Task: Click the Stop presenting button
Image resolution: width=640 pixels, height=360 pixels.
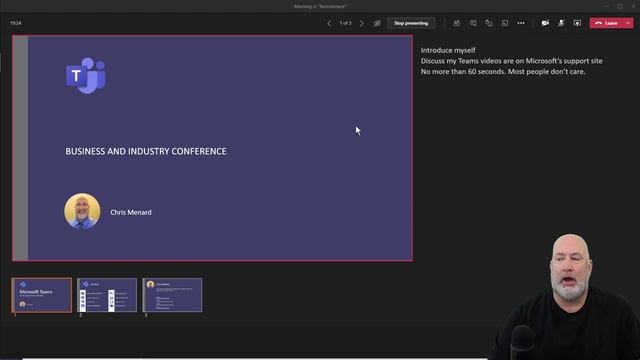Action: 411,23
